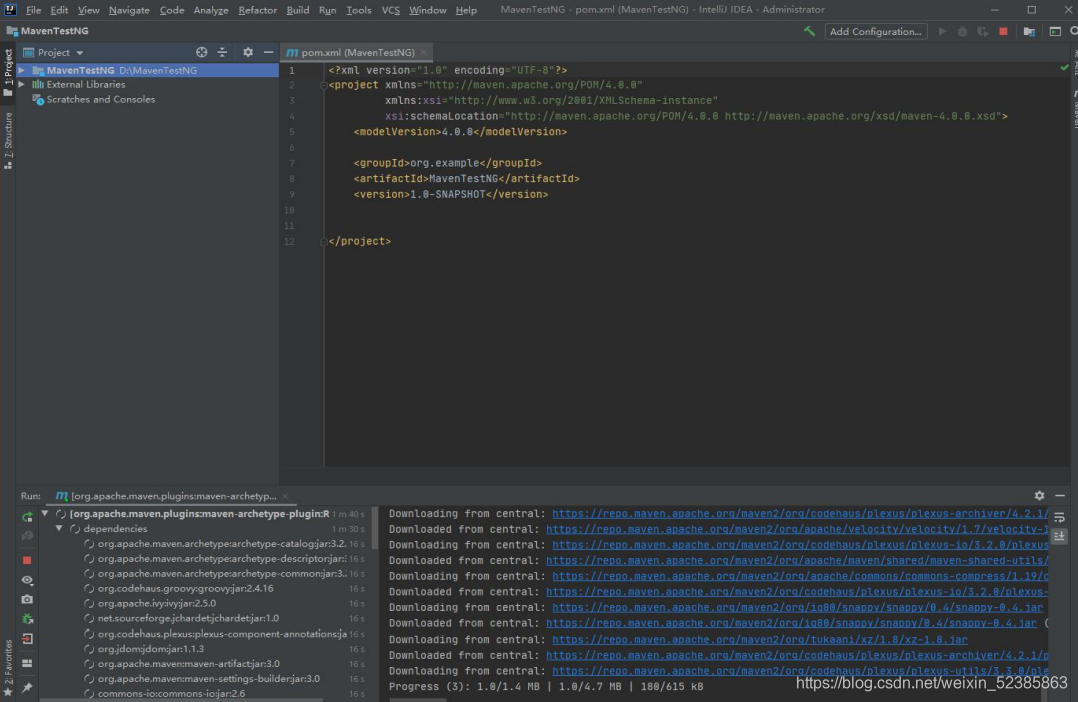Open the plexus-archiver download link on first console line

point(800,514)
